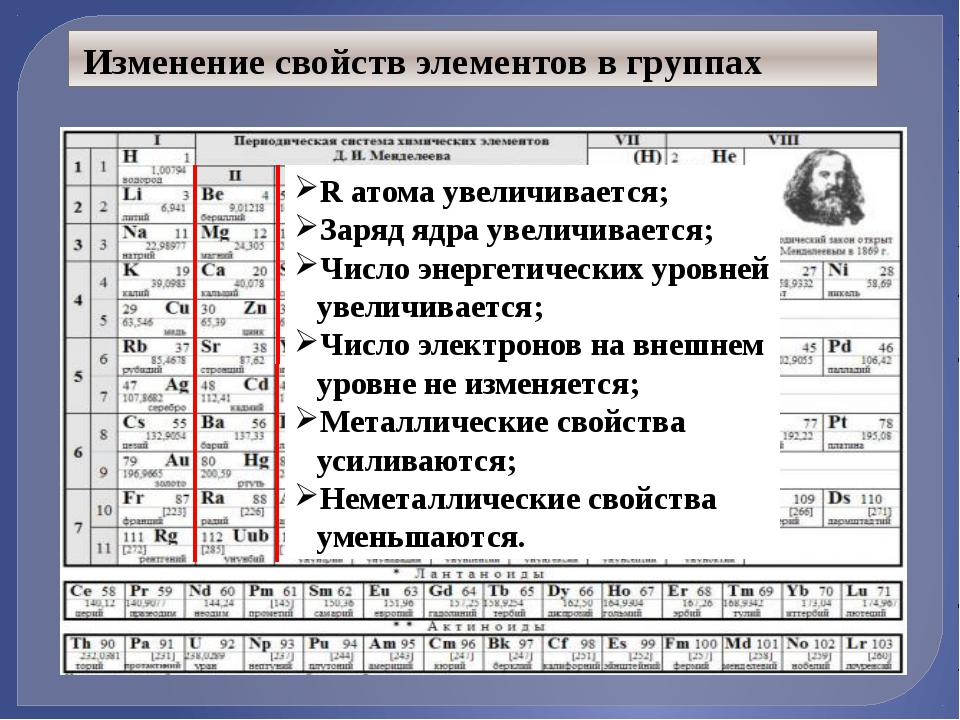Select the bullet 'Неметаллические свойства уменьшаются'
The width and height of the screenshot is (960, 720).
(506, 519)
